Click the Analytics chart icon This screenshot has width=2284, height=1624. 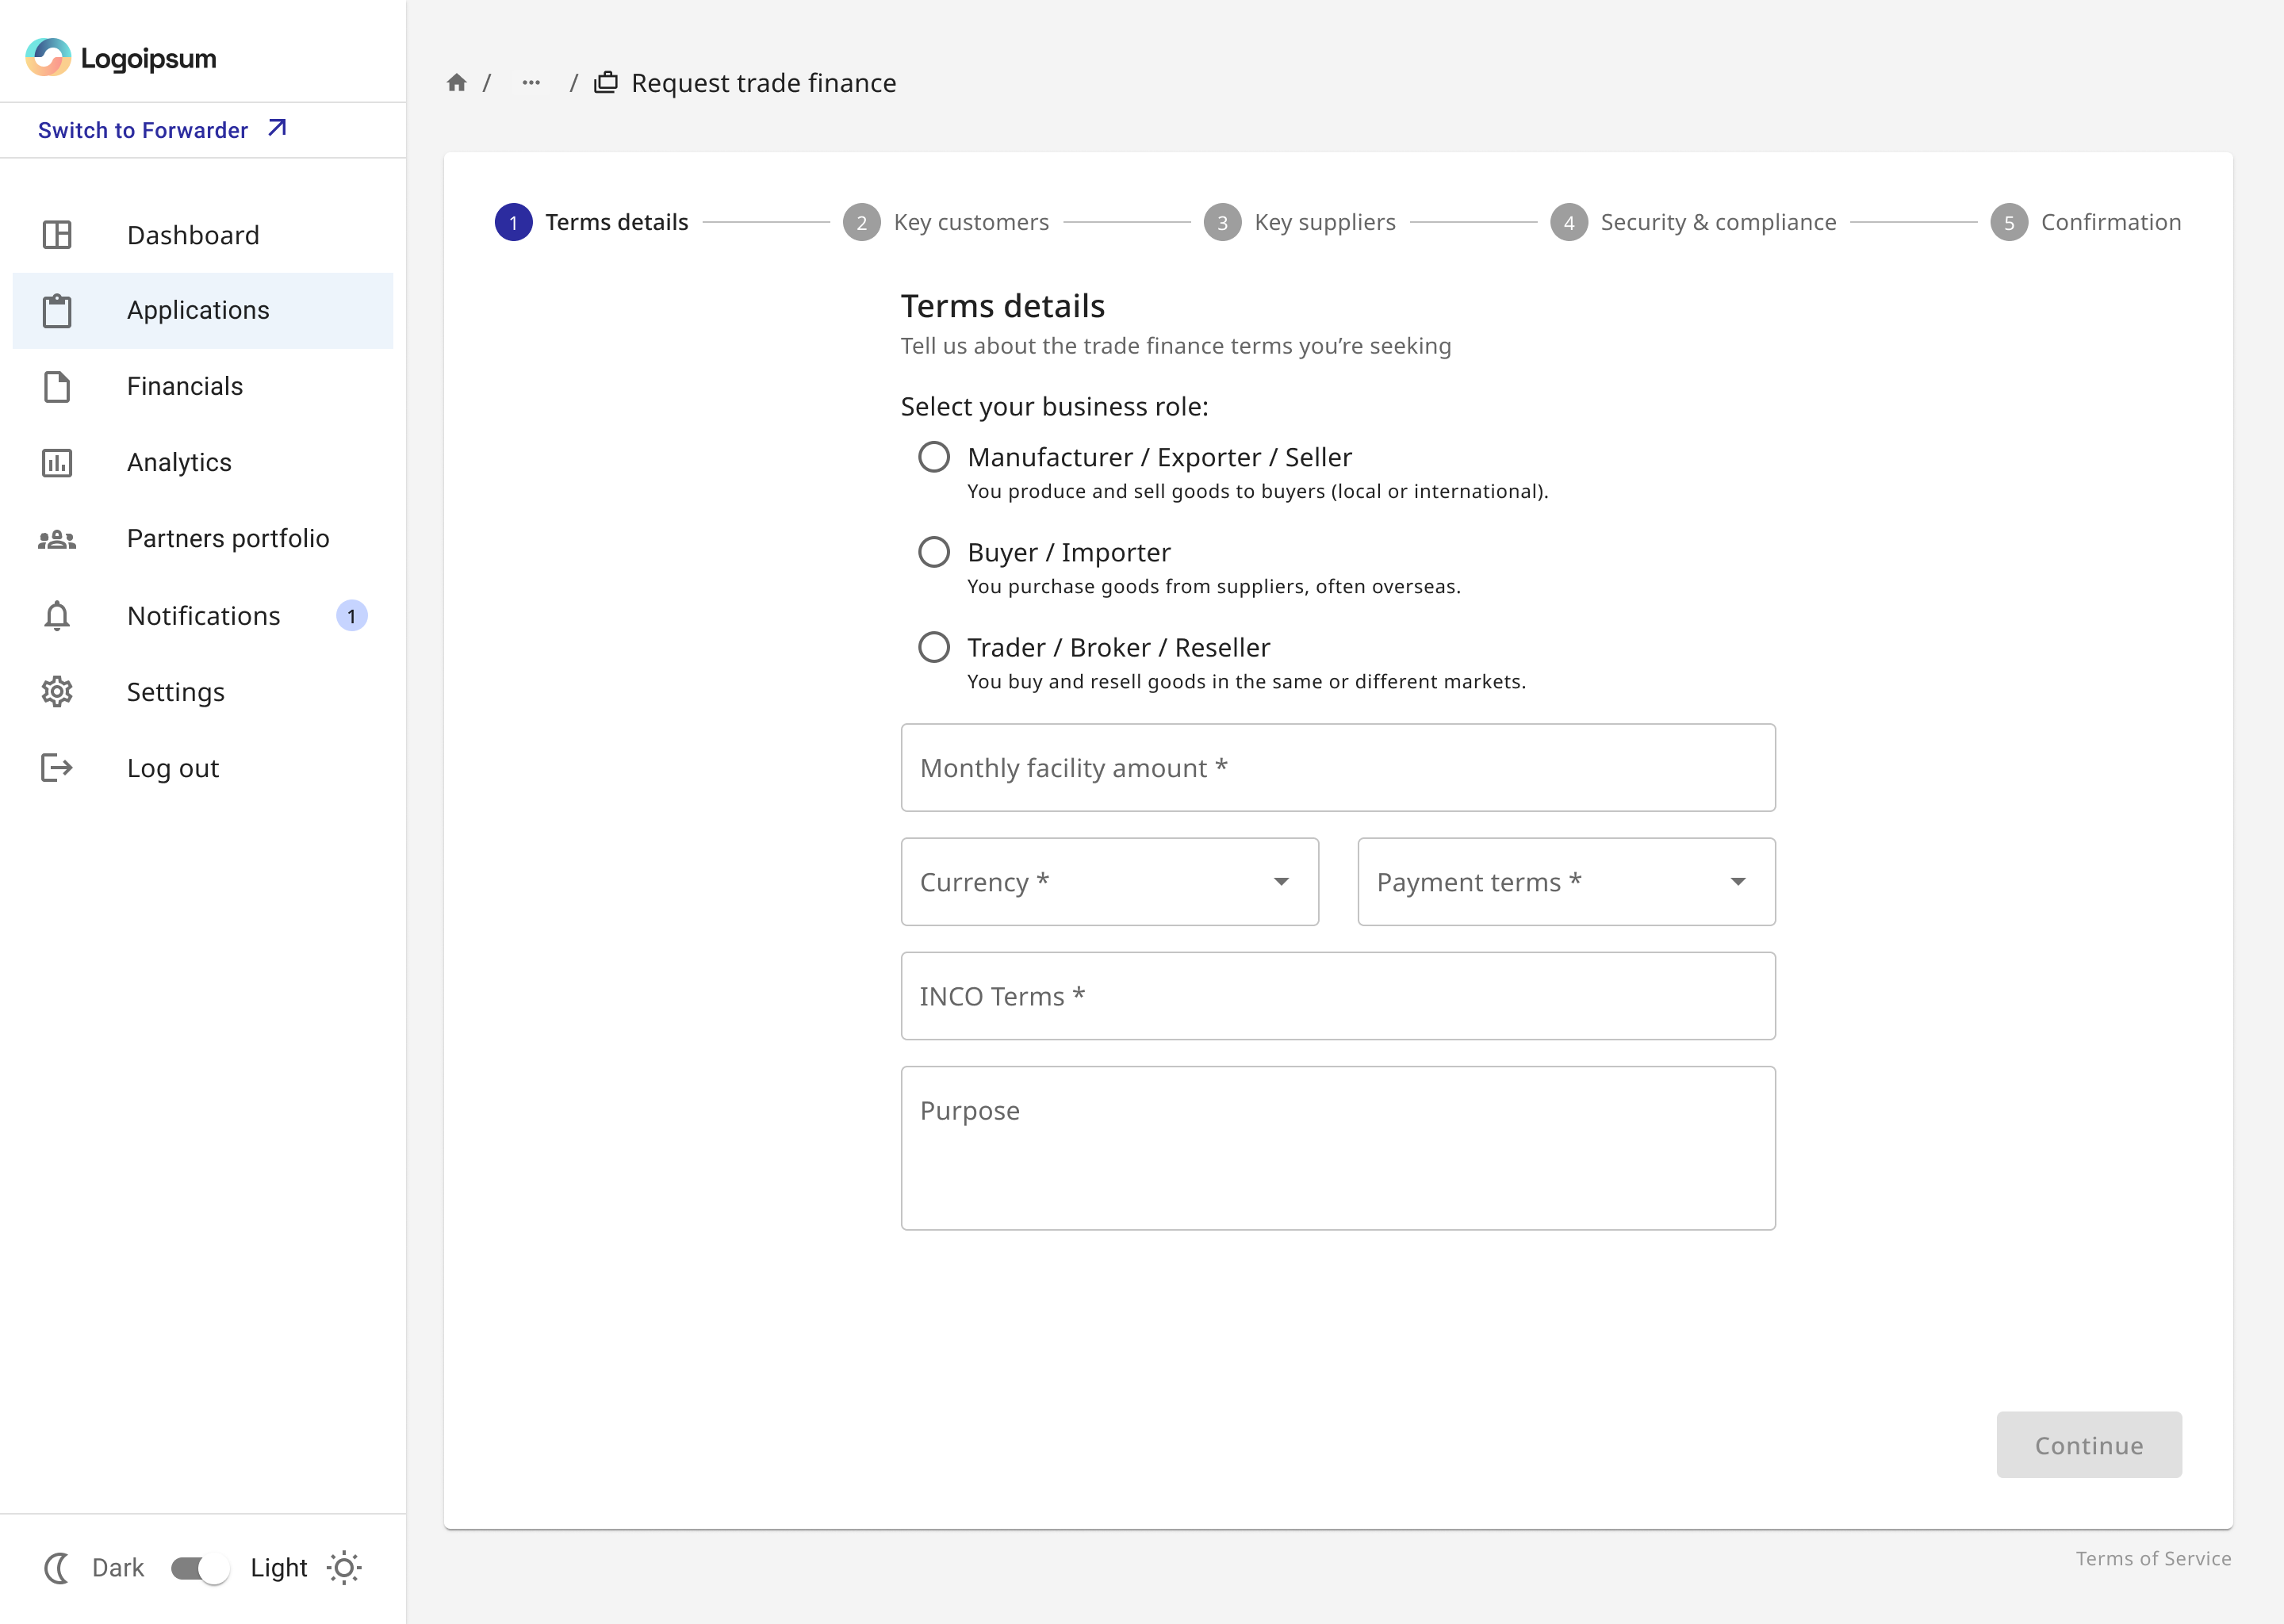57,463
